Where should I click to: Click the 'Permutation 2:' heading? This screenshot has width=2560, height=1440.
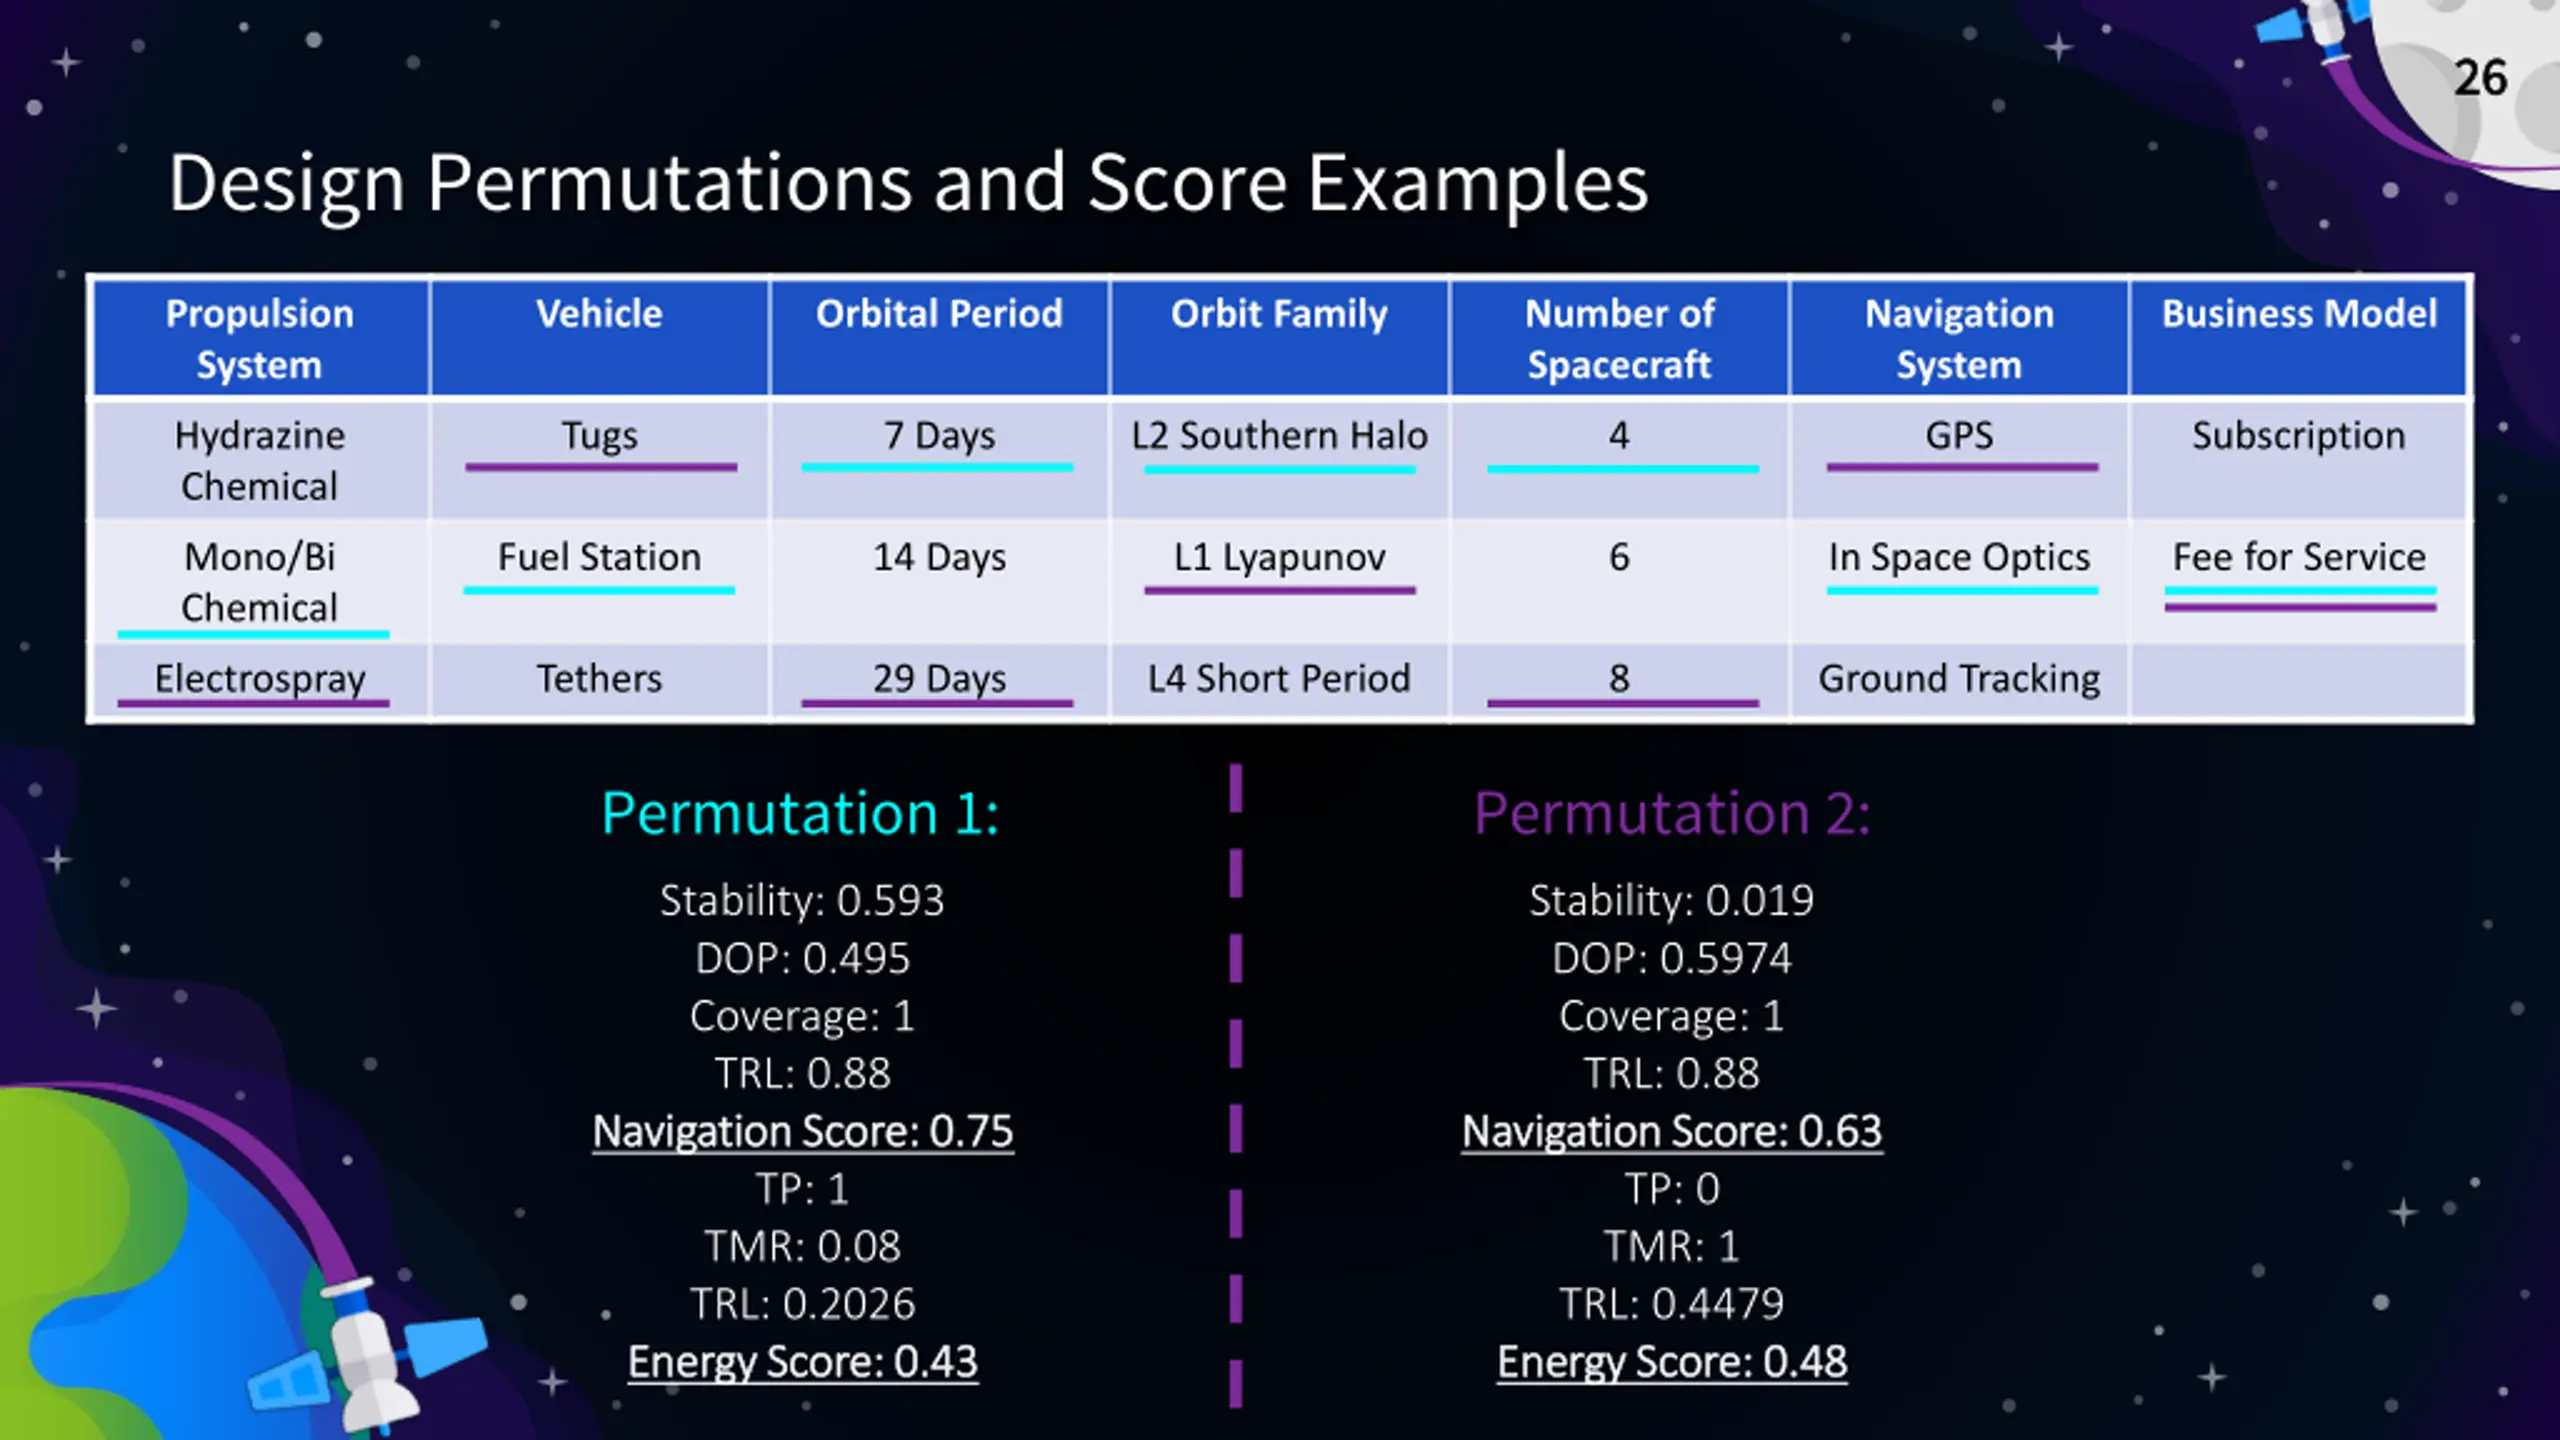click(x=1672, y=813)
